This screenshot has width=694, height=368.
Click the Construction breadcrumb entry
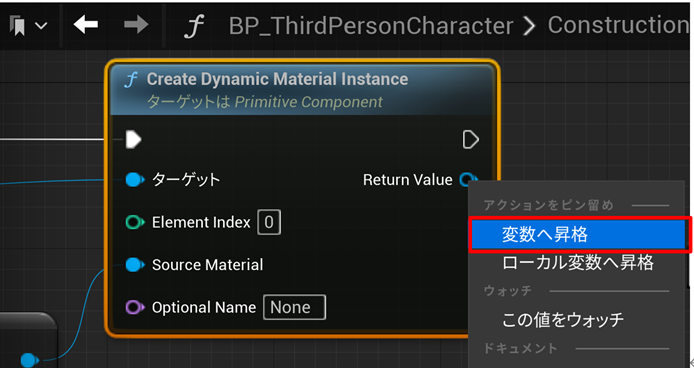pos(618,25)
